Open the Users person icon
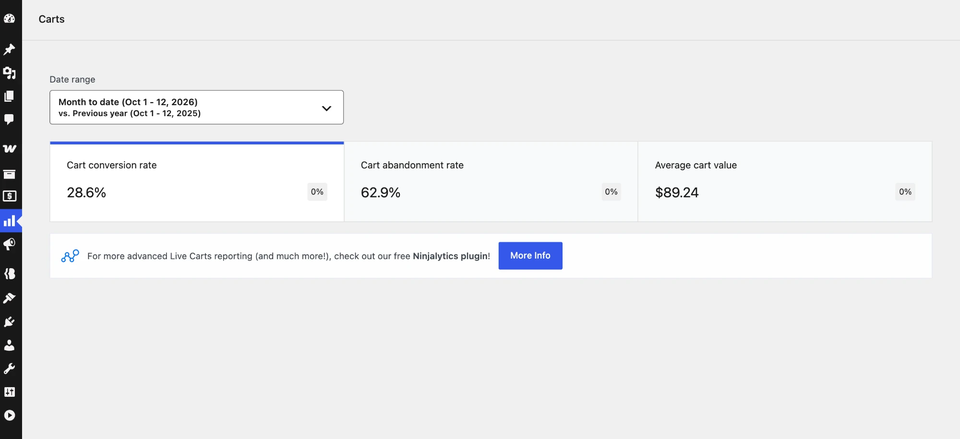The image size is (960, 439). point(9,345)
